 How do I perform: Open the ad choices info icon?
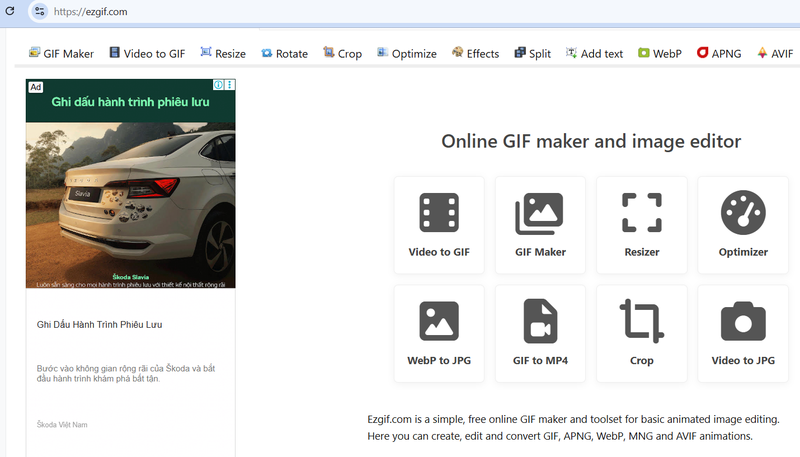pos(218,85)
